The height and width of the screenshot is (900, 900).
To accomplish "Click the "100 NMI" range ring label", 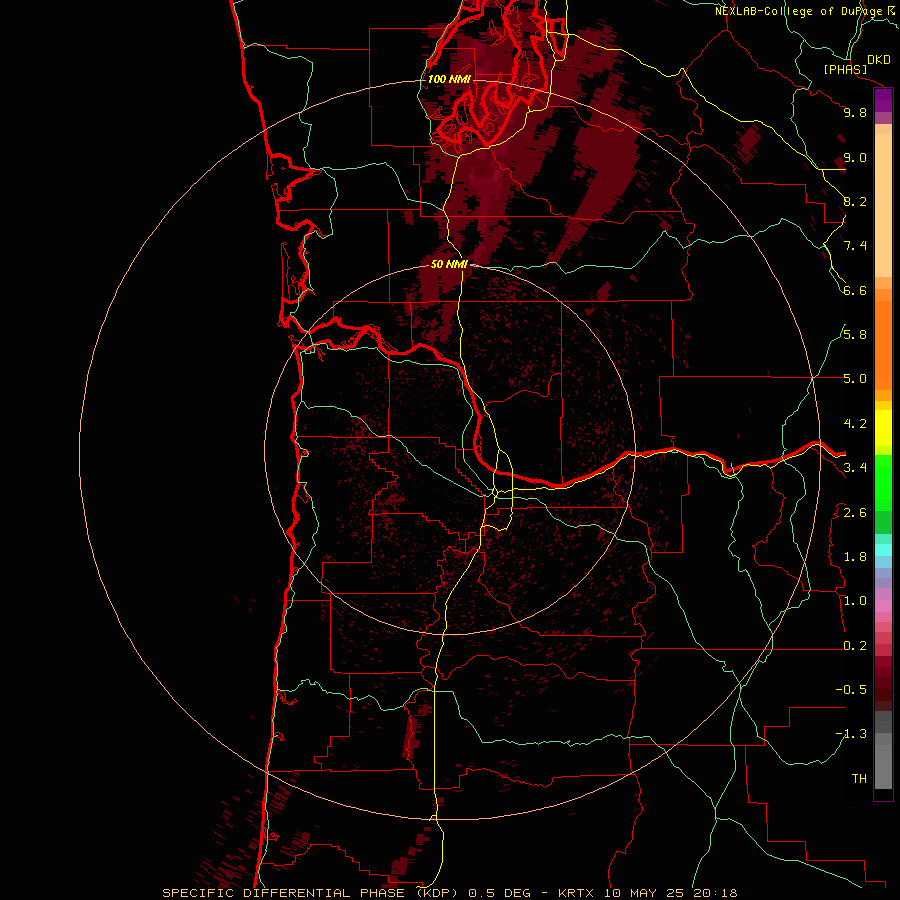I will 449,79.
